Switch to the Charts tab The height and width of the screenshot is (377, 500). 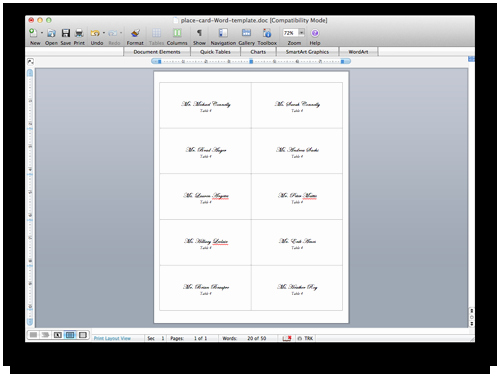(258, 52)
